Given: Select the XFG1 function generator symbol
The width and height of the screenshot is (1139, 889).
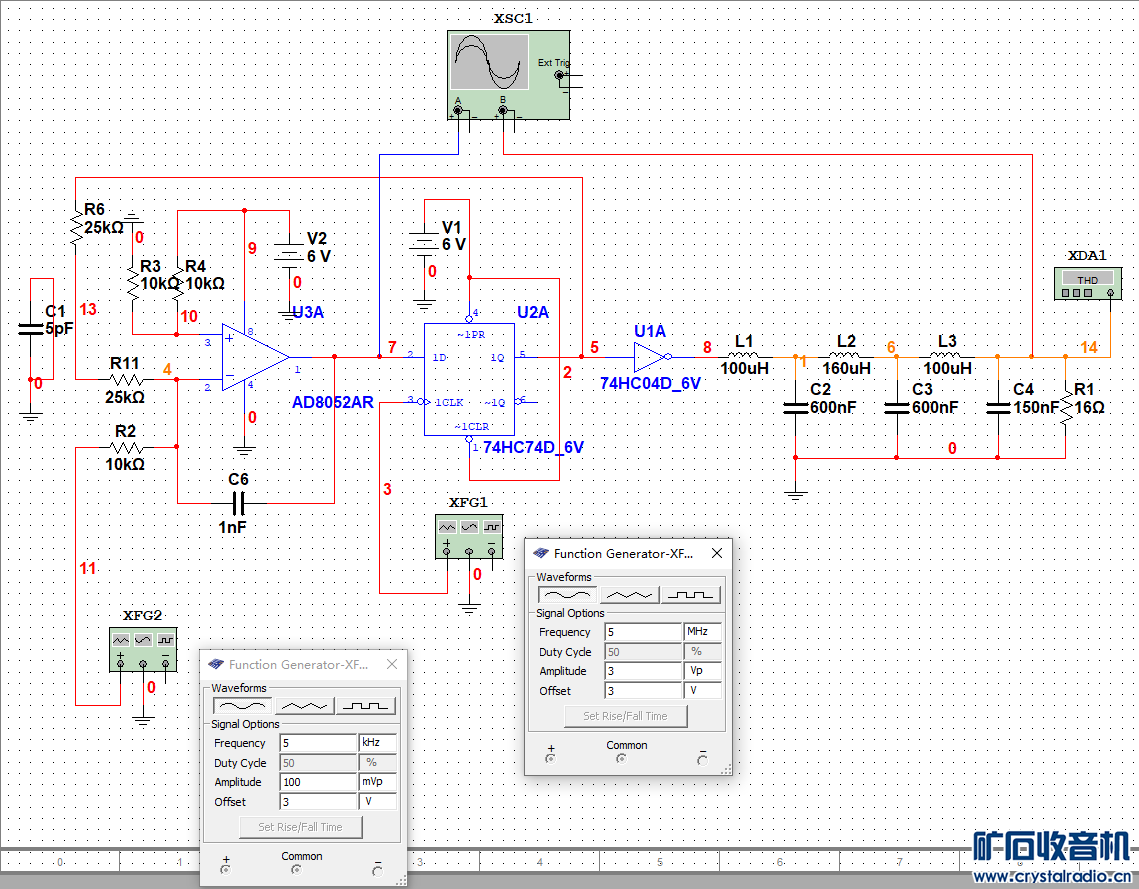Looking at the screenshot, I should click(469, 536).
